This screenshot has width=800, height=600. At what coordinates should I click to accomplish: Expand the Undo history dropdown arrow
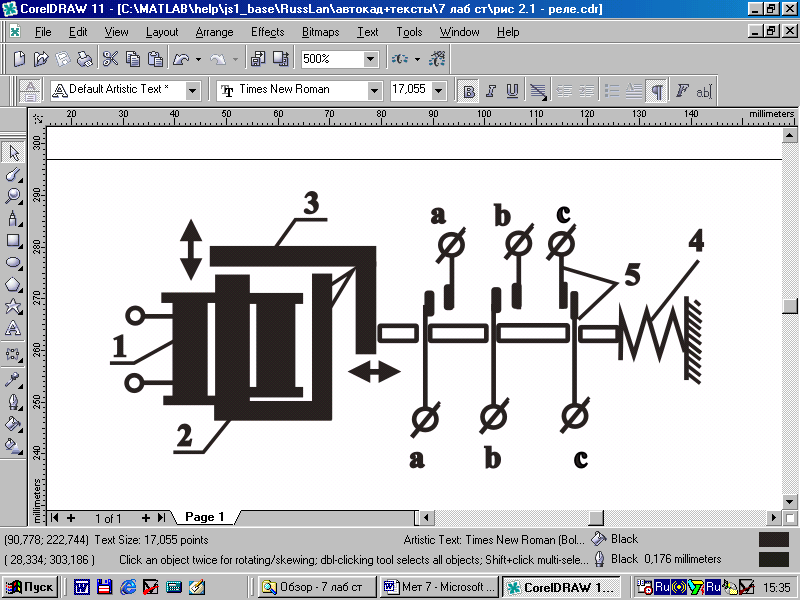(198, 60)
